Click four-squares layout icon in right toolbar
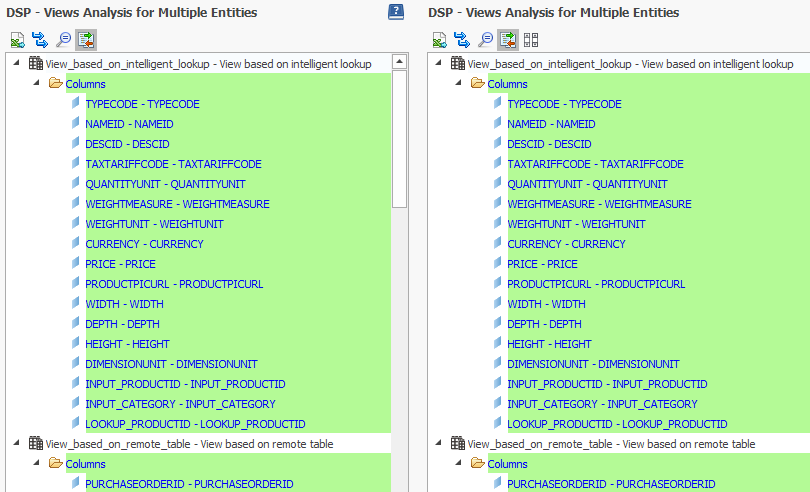This screenshot has width=810, height=492. [x=531, y=40]
